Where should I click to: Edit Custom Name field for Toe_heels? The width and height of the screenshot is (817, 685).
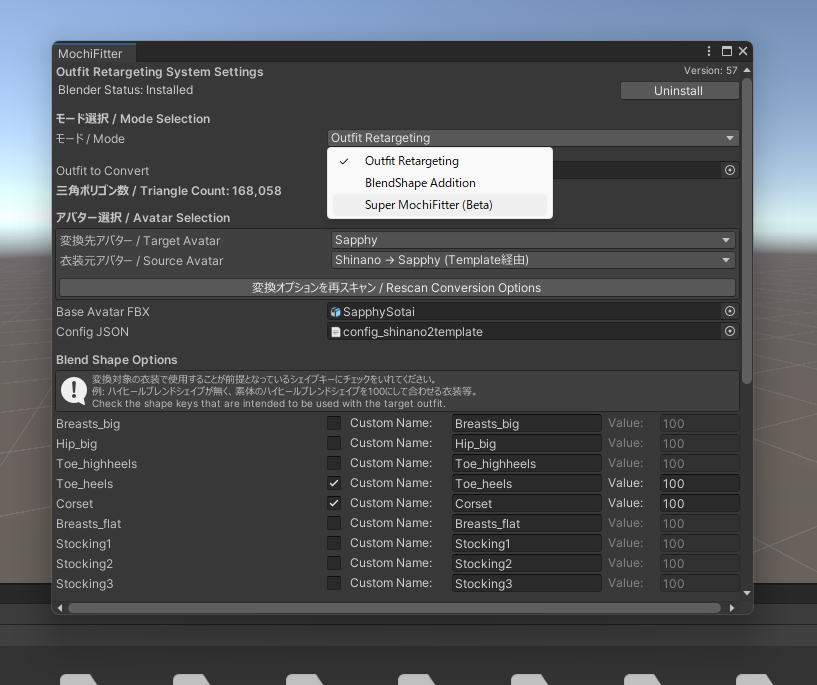(526, 483)
